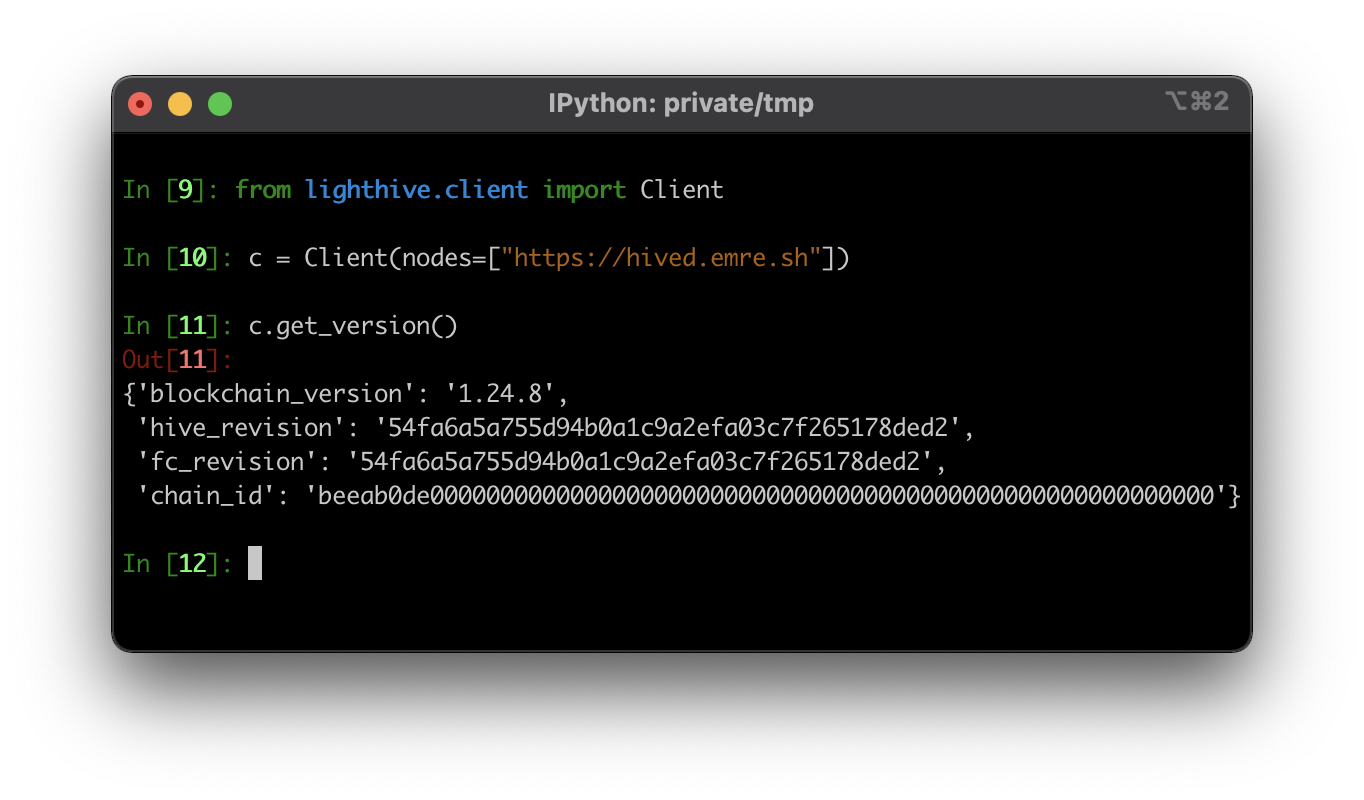
Task: Click the 'Out[11]:' output label
Action: click(178, 359)
